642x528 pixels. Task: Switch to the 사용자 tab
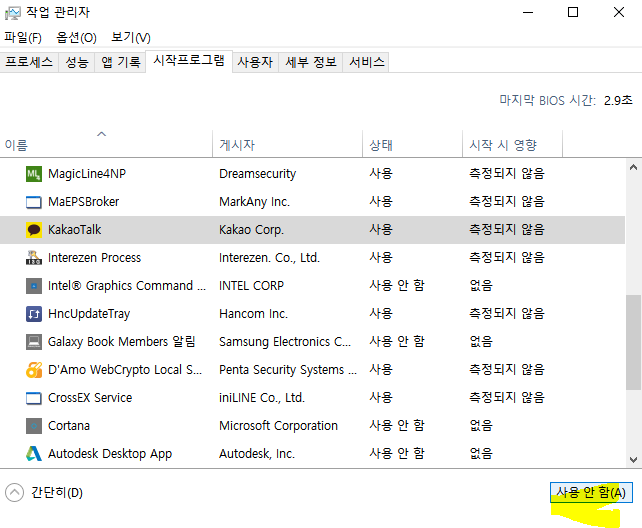pyautogui.click(x=255, y=62)
